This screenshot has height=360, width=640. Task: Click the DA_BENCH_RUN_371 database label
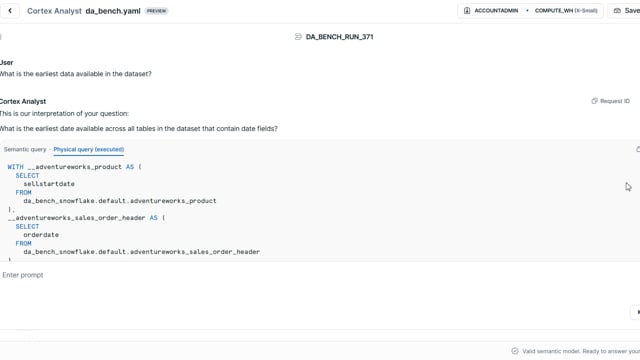(x=339, y=37)
